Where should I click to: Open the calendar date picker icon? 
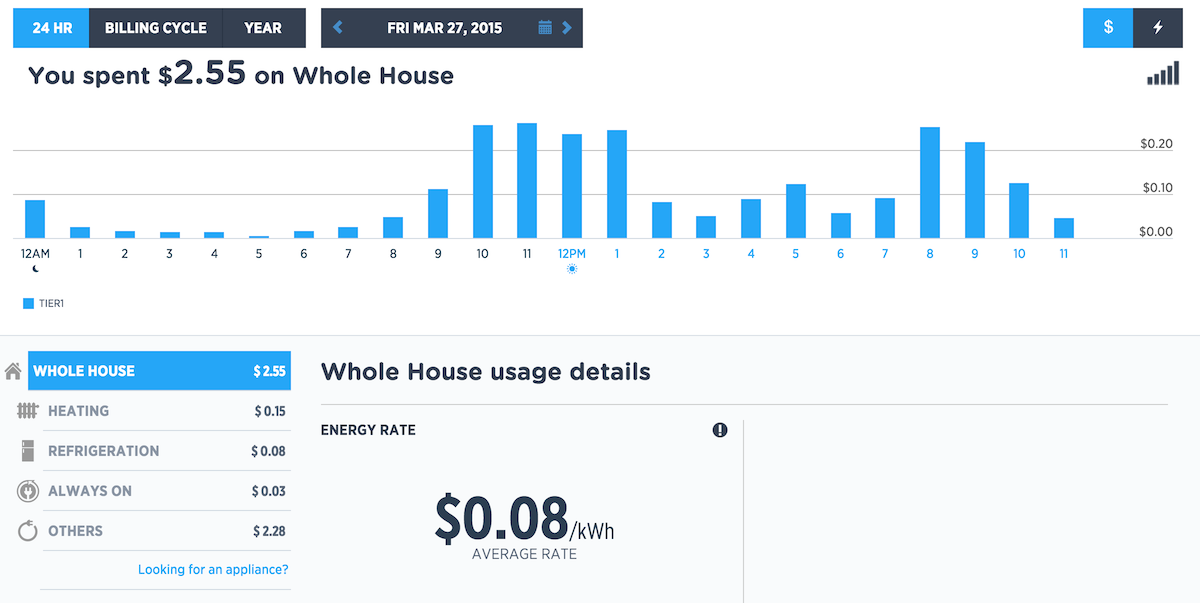coord(545,28)
